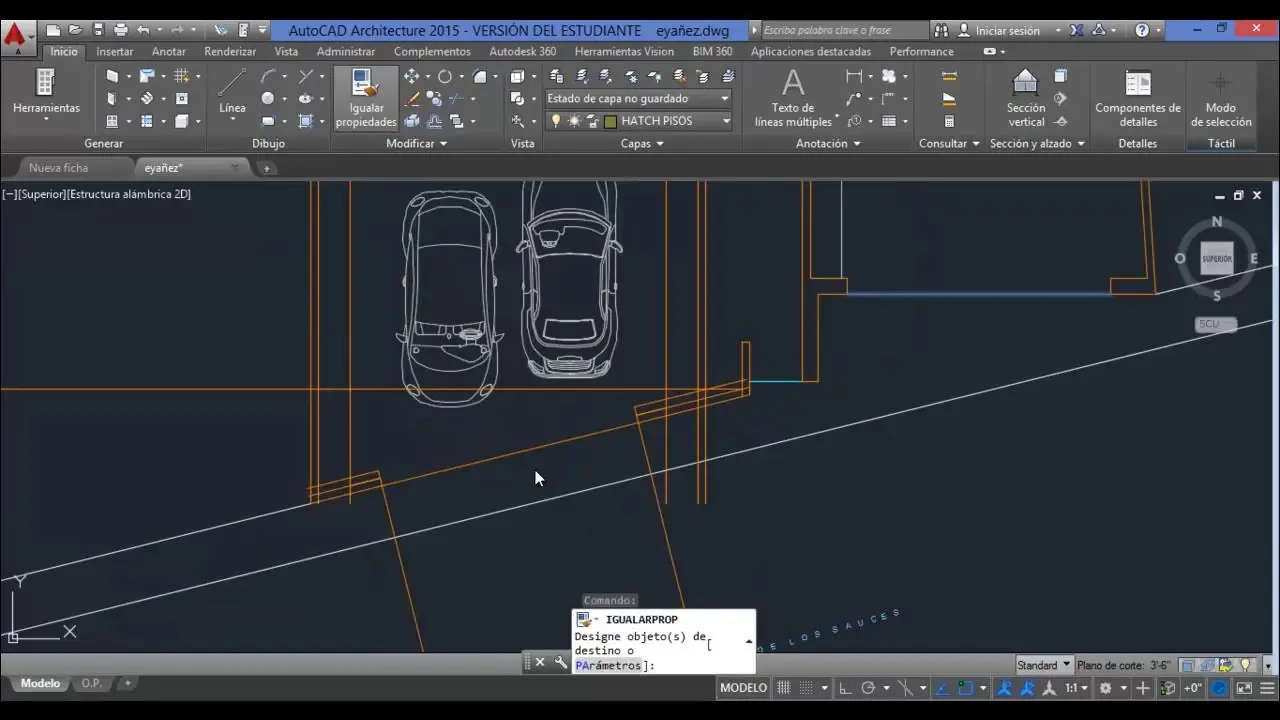Switch to the Insertar ribbon tab
Viewport: 1280px width, 720px height.
point(115,51)
